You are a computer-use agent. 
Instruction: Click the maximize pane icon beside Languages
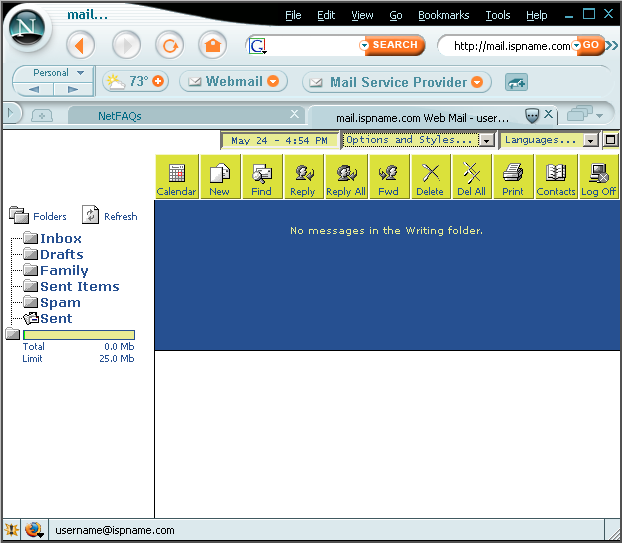610,140
